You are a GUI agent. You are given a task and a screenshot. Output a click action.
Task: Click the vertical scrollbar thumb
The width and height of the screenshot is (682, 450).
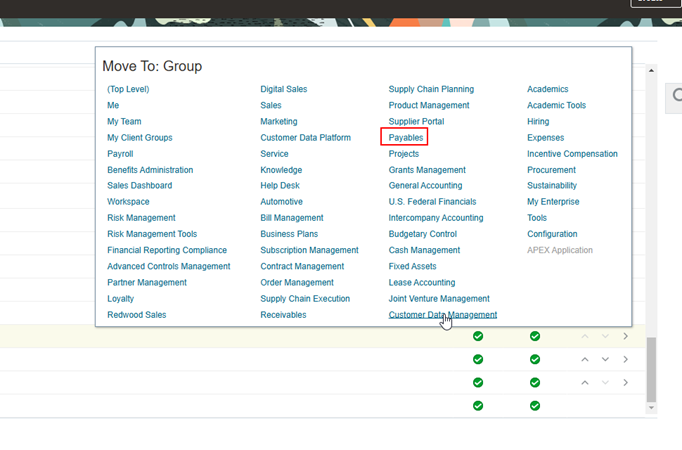pyautogui.click(x=651, y=370)
